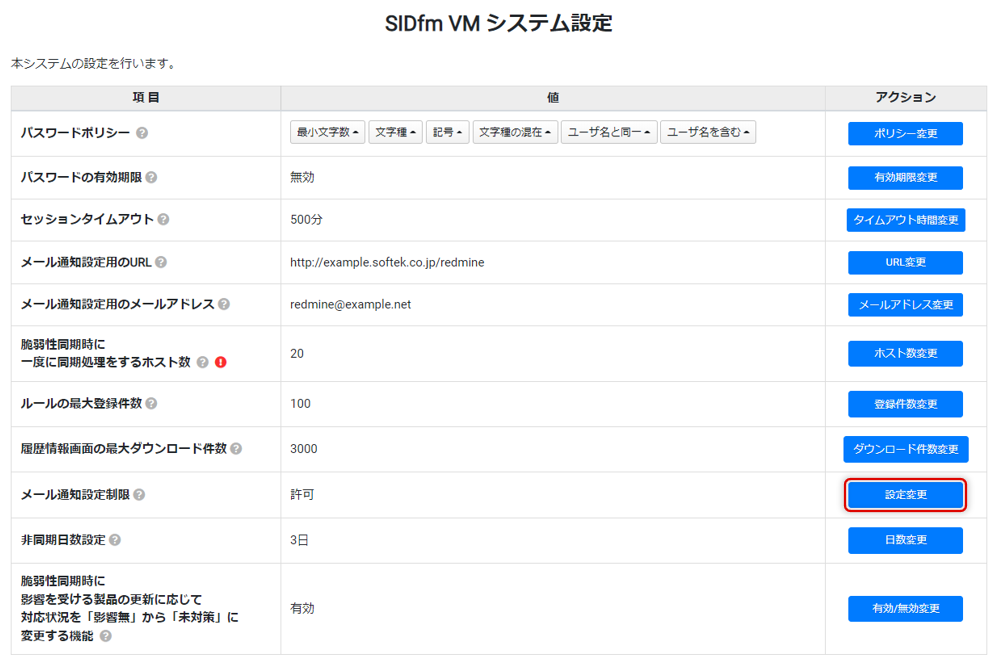Click the メールアドレス変更 button
1000x669 pixels.
(x=905, y=304)
